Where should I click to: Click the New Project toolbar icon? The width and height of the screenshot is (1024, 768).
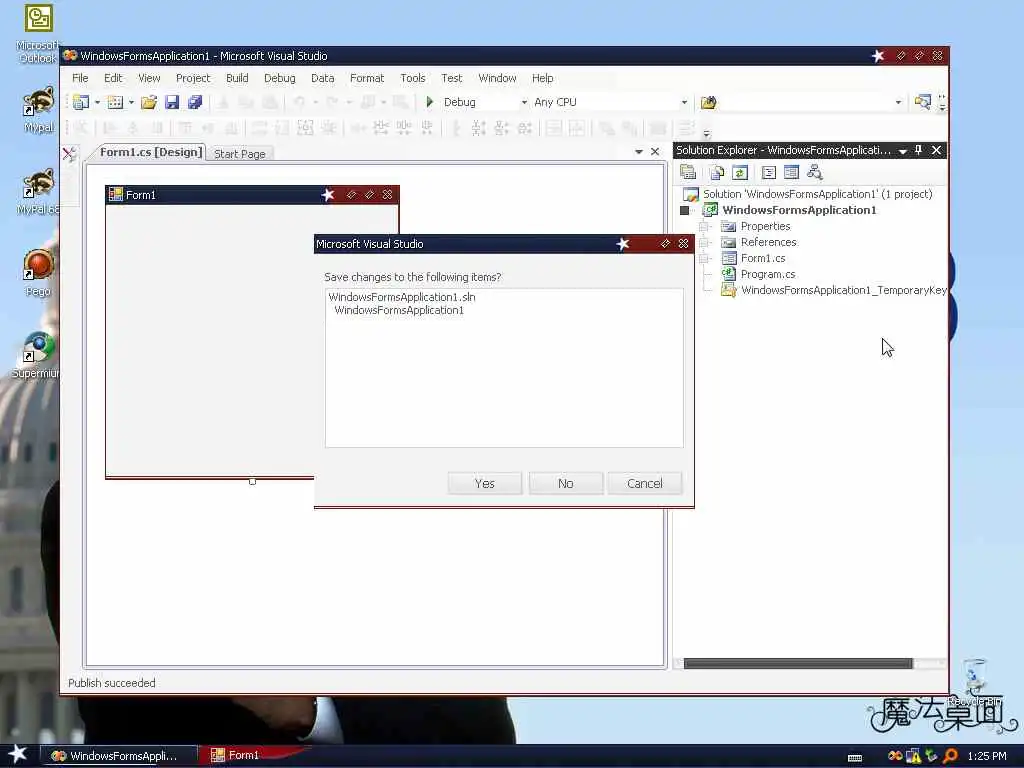(81, 102)
